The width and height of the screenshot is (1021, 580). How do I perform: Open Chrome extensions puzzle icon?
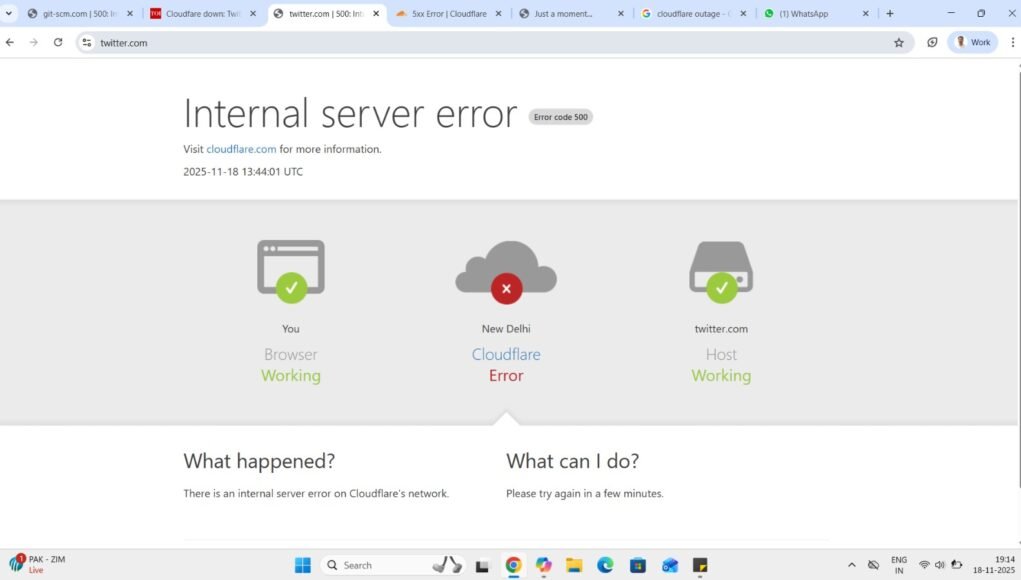[932, 43]
